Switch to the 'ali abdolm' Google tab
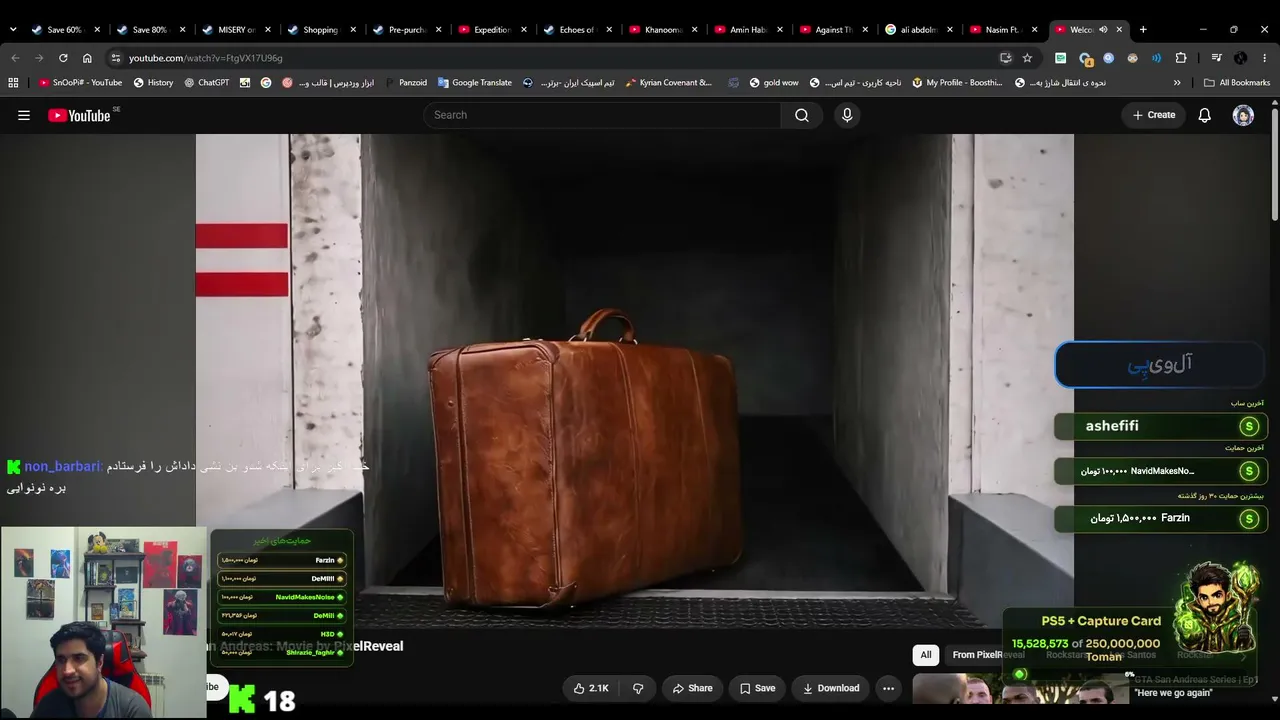Viewport: 1280px width, 720px height. pyautogui.click(x=919, y=30)
